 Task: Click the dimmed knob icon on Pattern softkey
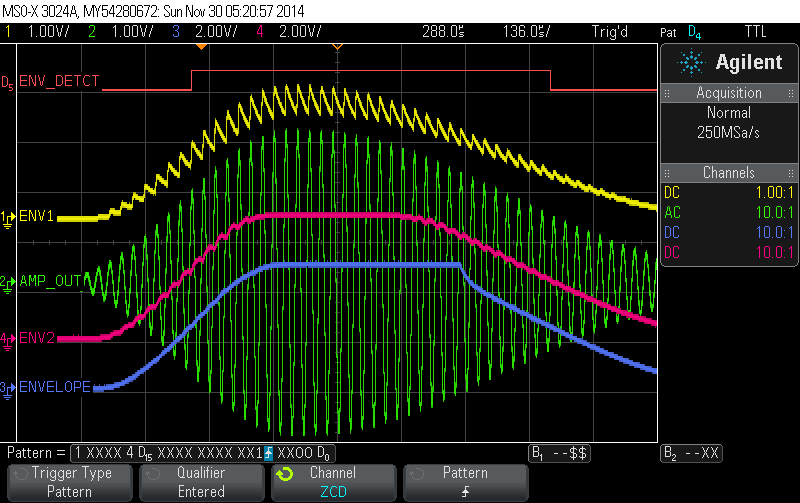pyautogui.click(x=416, y=474)
